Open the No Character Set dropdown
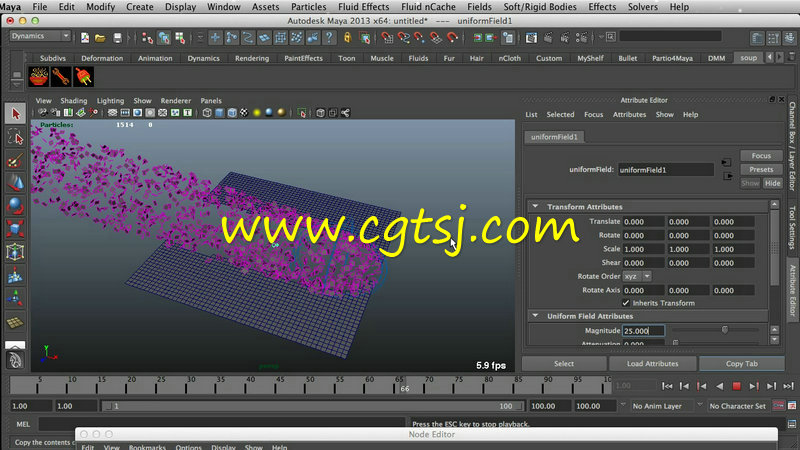 pyautogui.click(x=738, y=406)
